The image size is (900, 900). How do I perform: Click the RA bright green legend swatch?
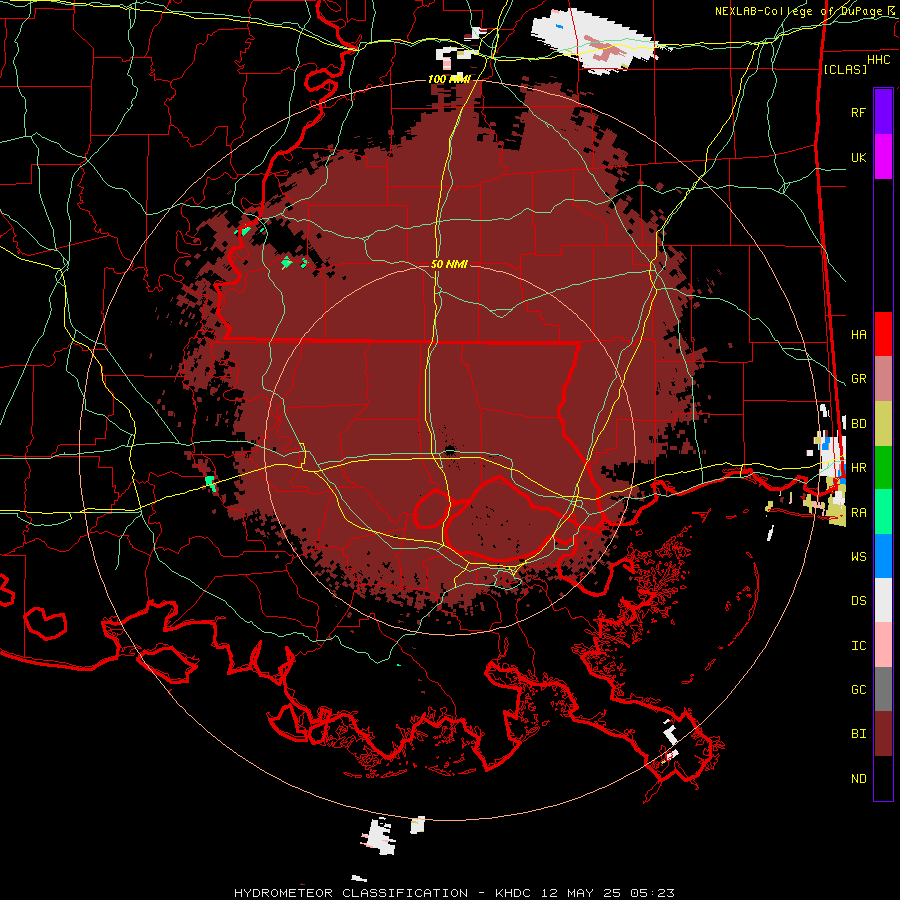[x=883, y=512]
